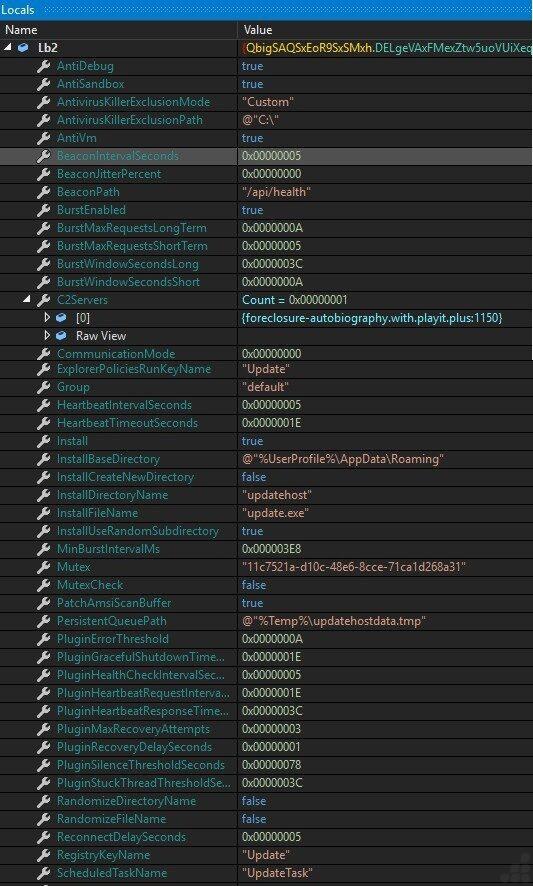The width and height of the screenshot is (533, 886).
Task: Click the Value column header
Action: pos(258,30)
